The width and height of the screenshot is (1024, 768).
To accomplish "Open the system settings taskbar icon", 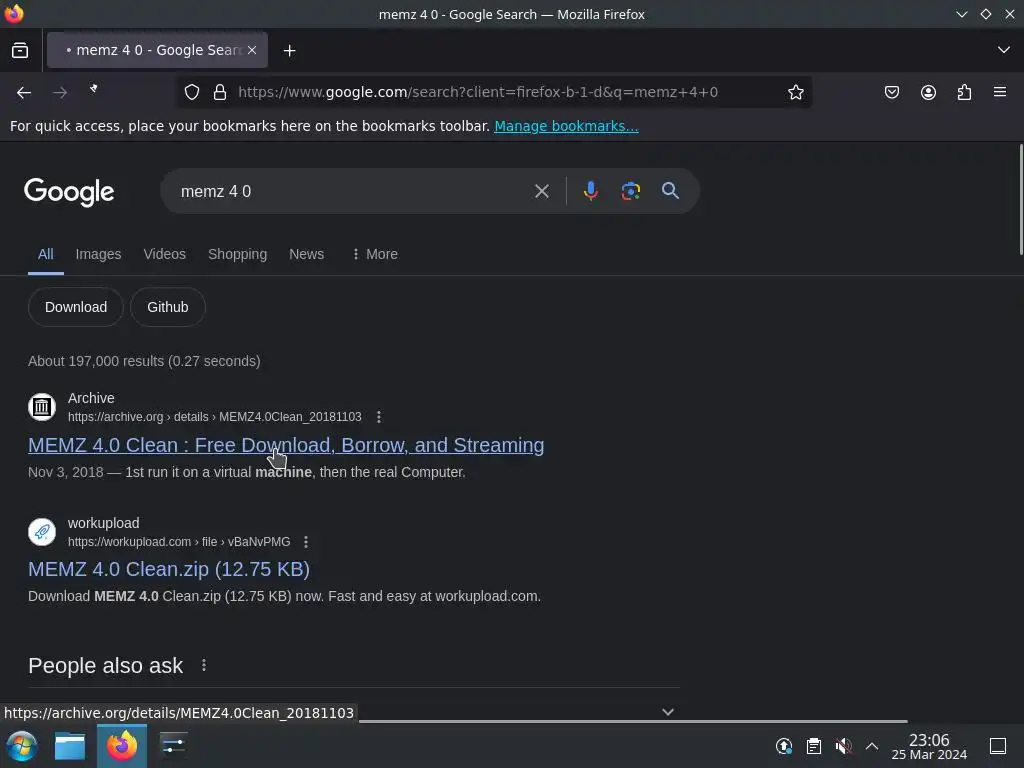I will pos(174,746).
